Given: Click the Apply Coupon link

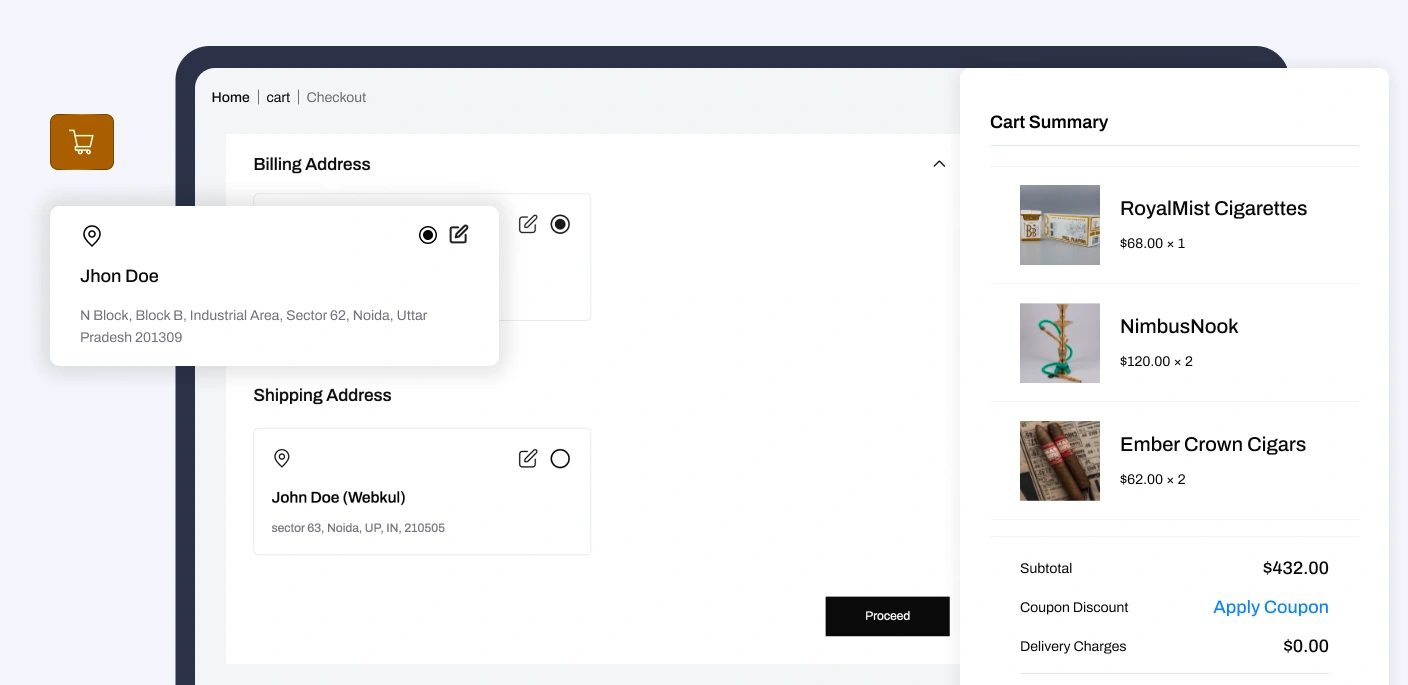Looking at the screenshot, I should pyautogui.click(x=1270, y=607).
